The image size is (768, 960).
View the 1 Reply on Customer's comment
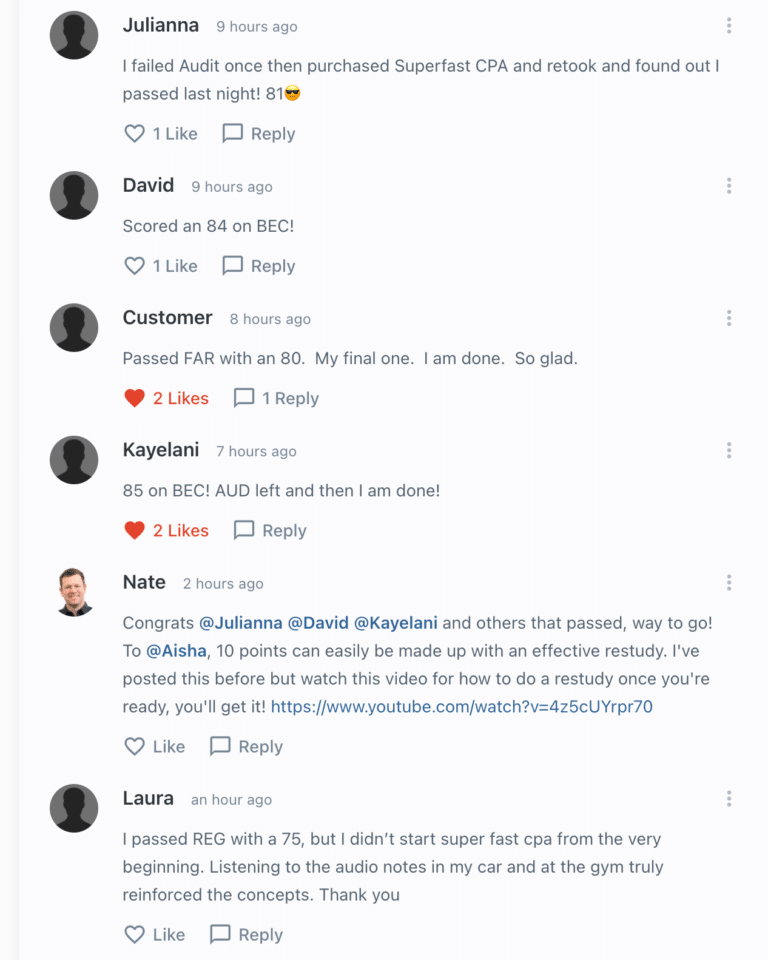point(276,398)
